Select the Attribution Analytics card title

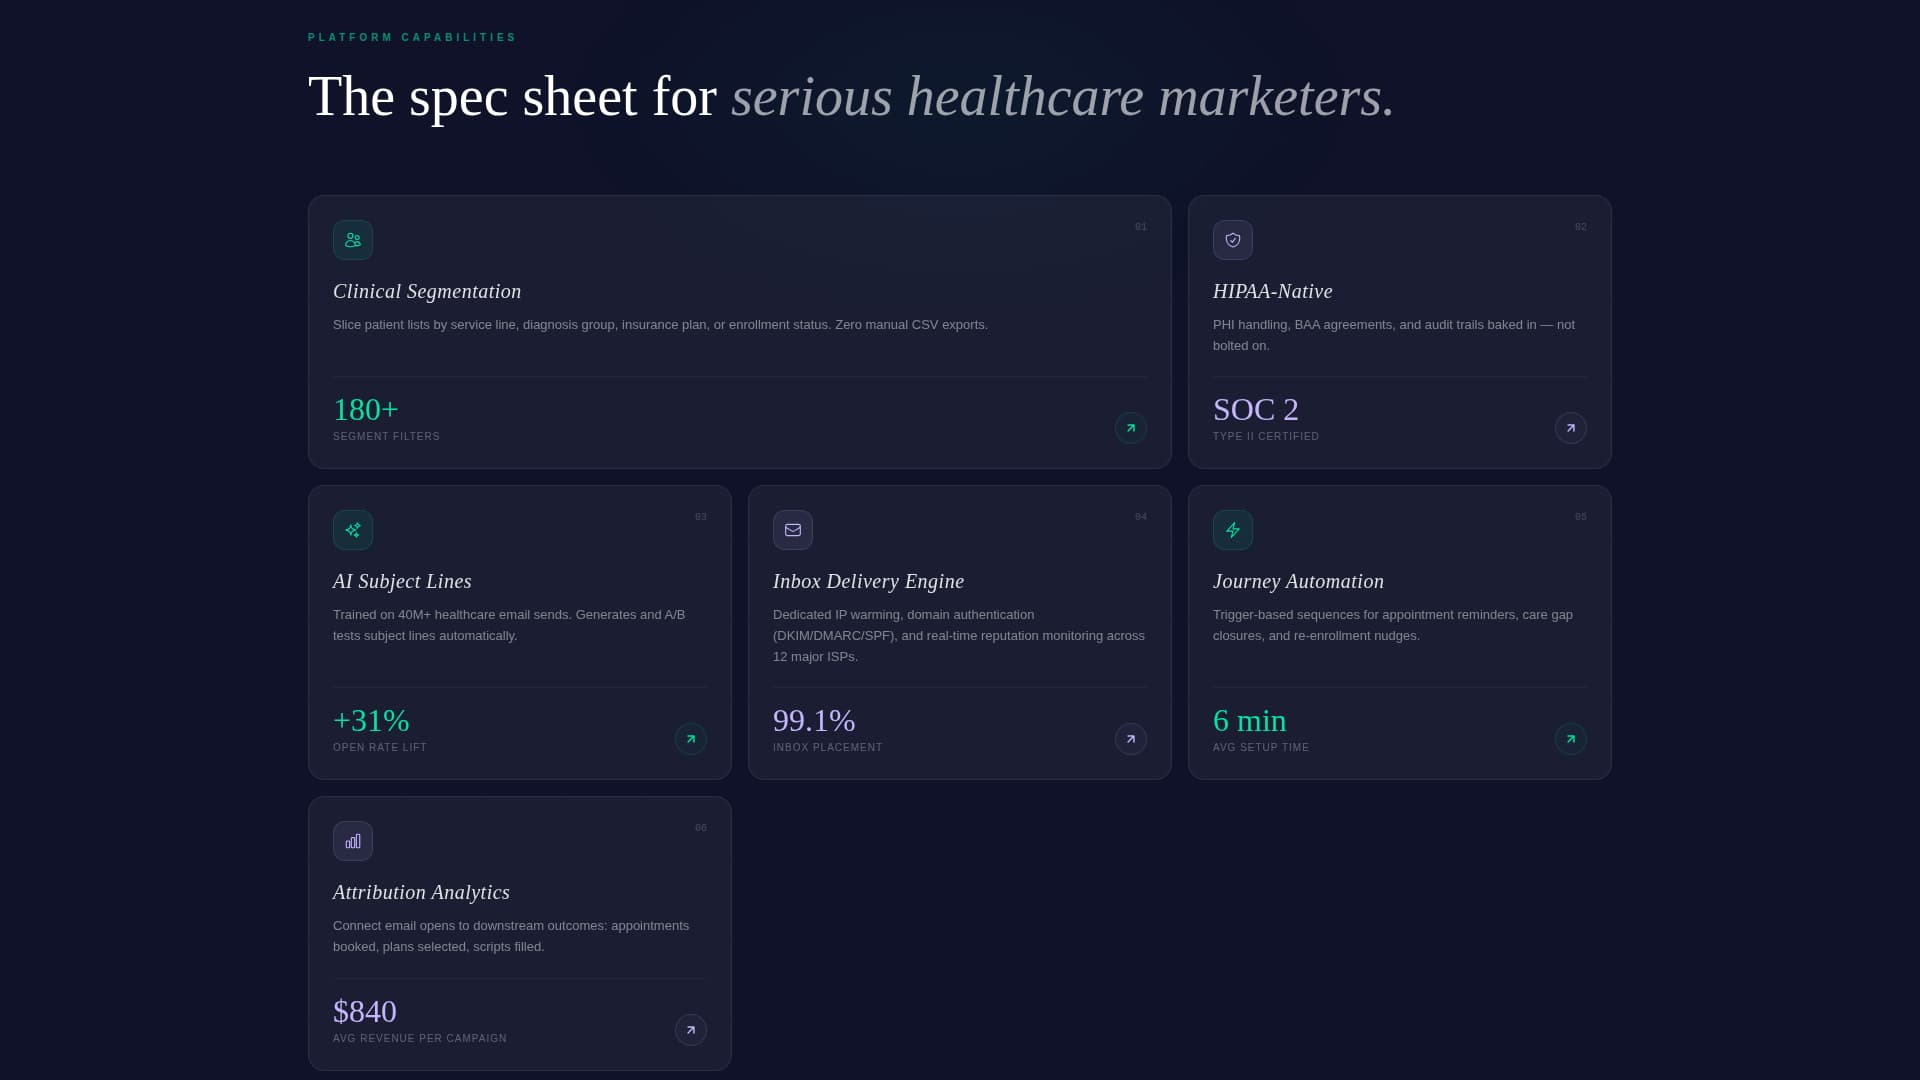click(421, 892)
